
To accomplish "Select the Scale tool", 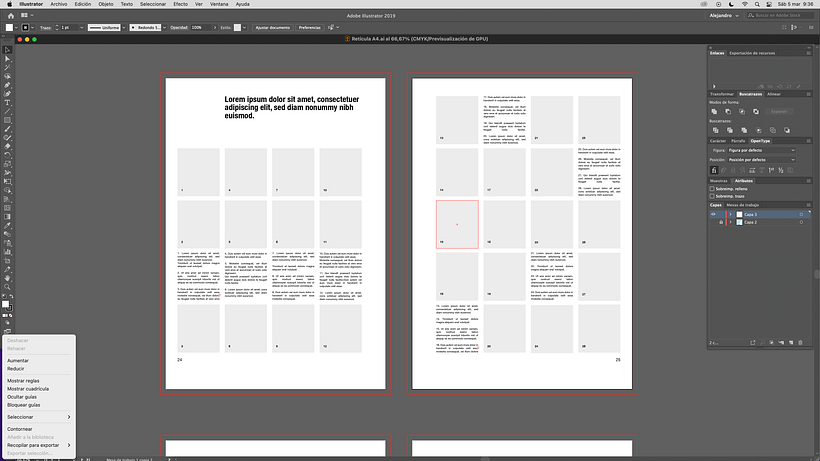I will (x=7, y=164).
